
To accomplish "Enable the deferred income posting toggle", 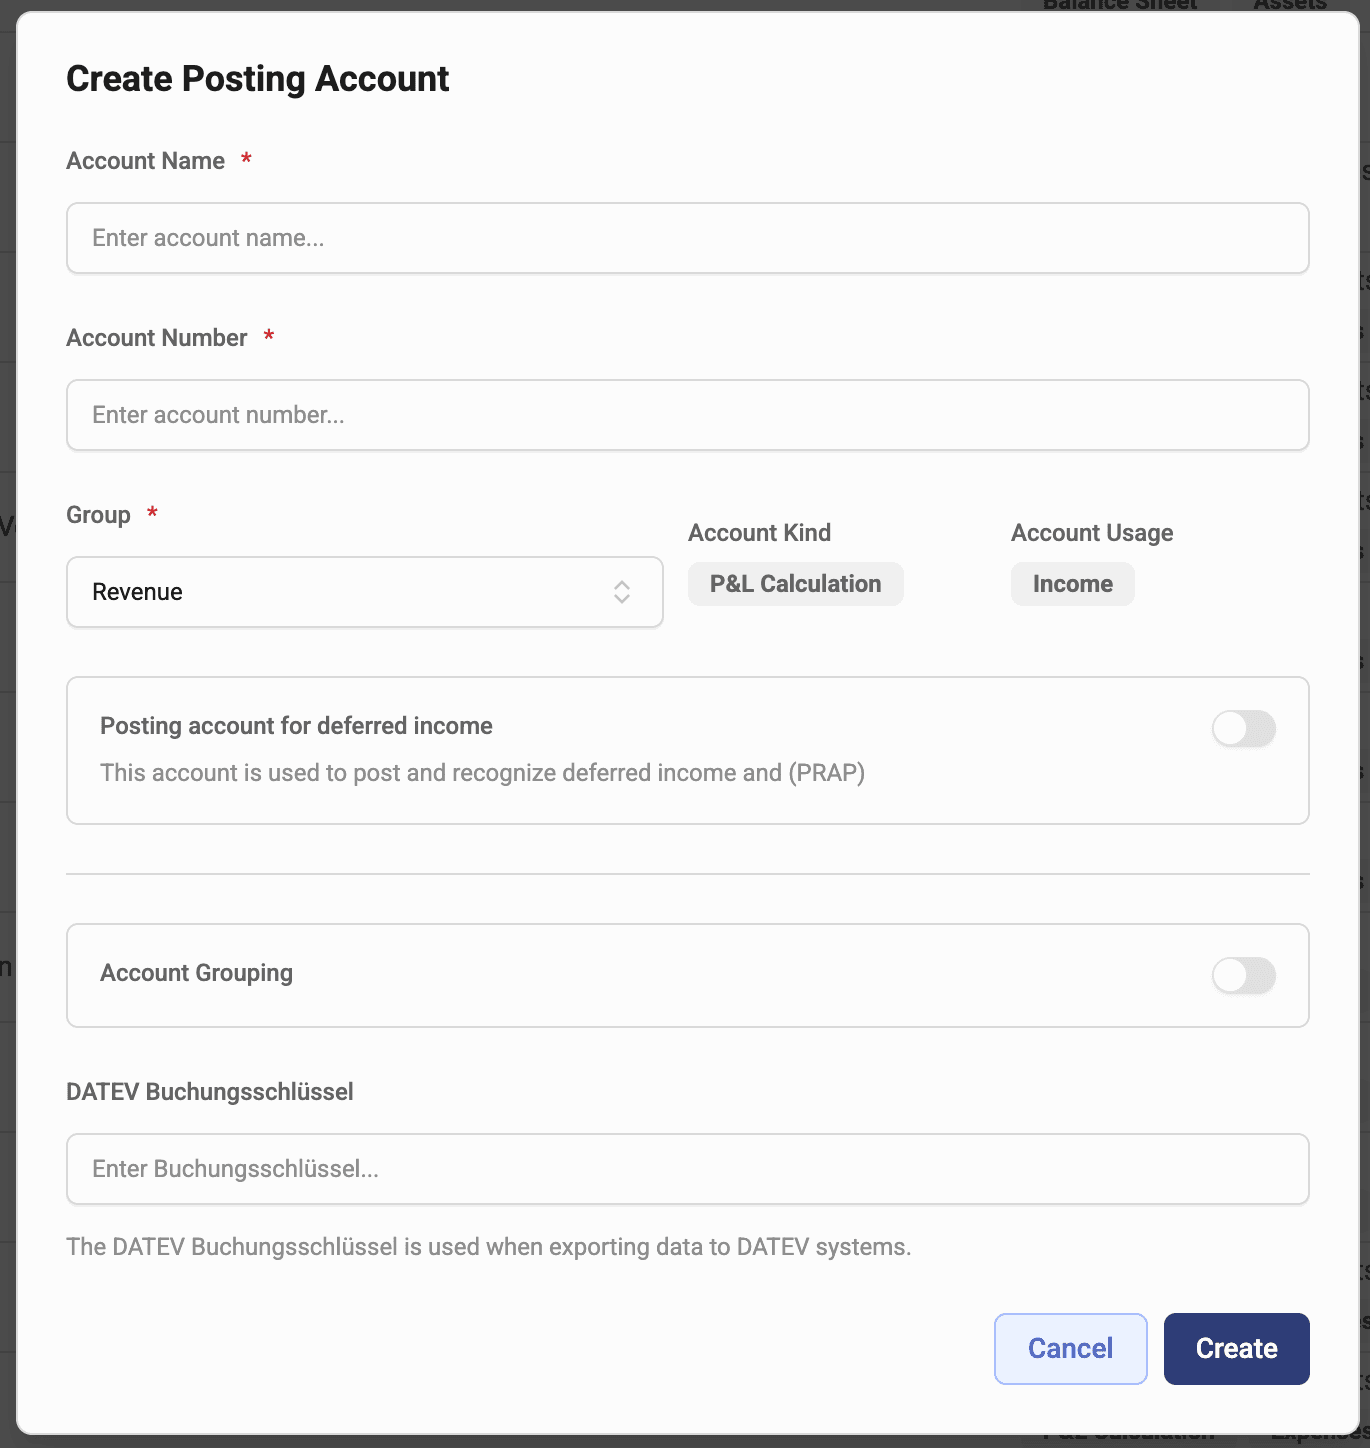I will click(1243, 729).
